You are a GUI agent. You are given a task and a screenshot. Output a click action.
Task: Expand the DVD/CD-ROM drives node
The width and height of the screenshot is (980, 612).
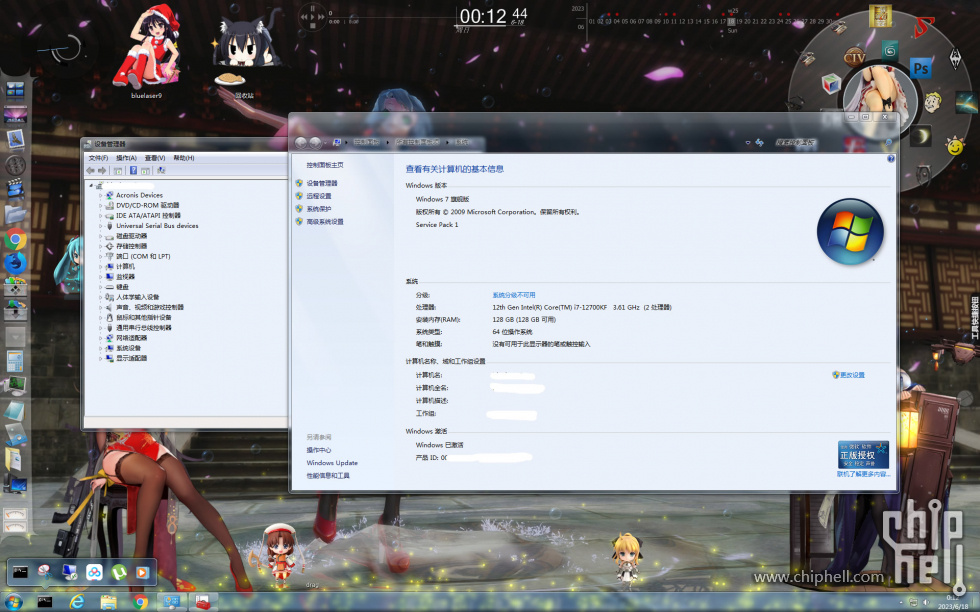[x=100, y=205]
